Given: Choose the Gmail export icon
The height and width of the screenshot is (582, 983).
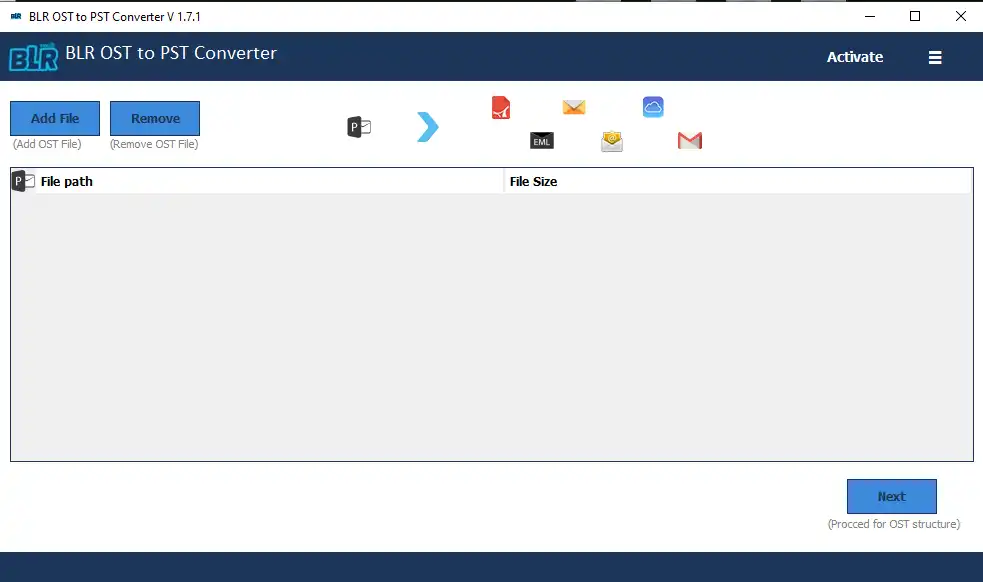Looking at the screenshot, I should (688, 141).
